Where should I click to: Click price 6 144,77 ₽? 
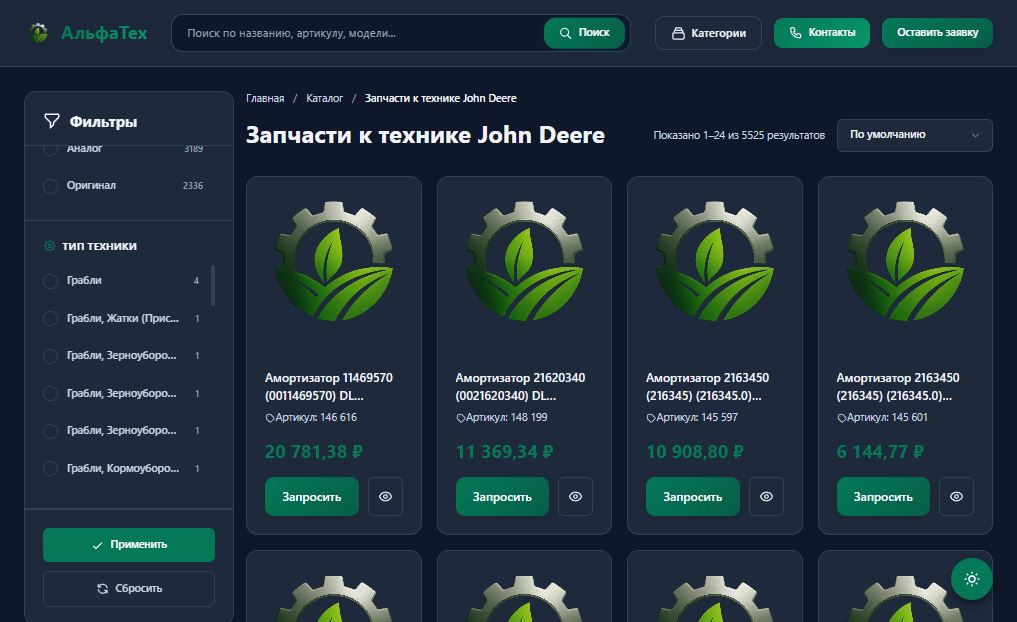[x=879, y=451]
